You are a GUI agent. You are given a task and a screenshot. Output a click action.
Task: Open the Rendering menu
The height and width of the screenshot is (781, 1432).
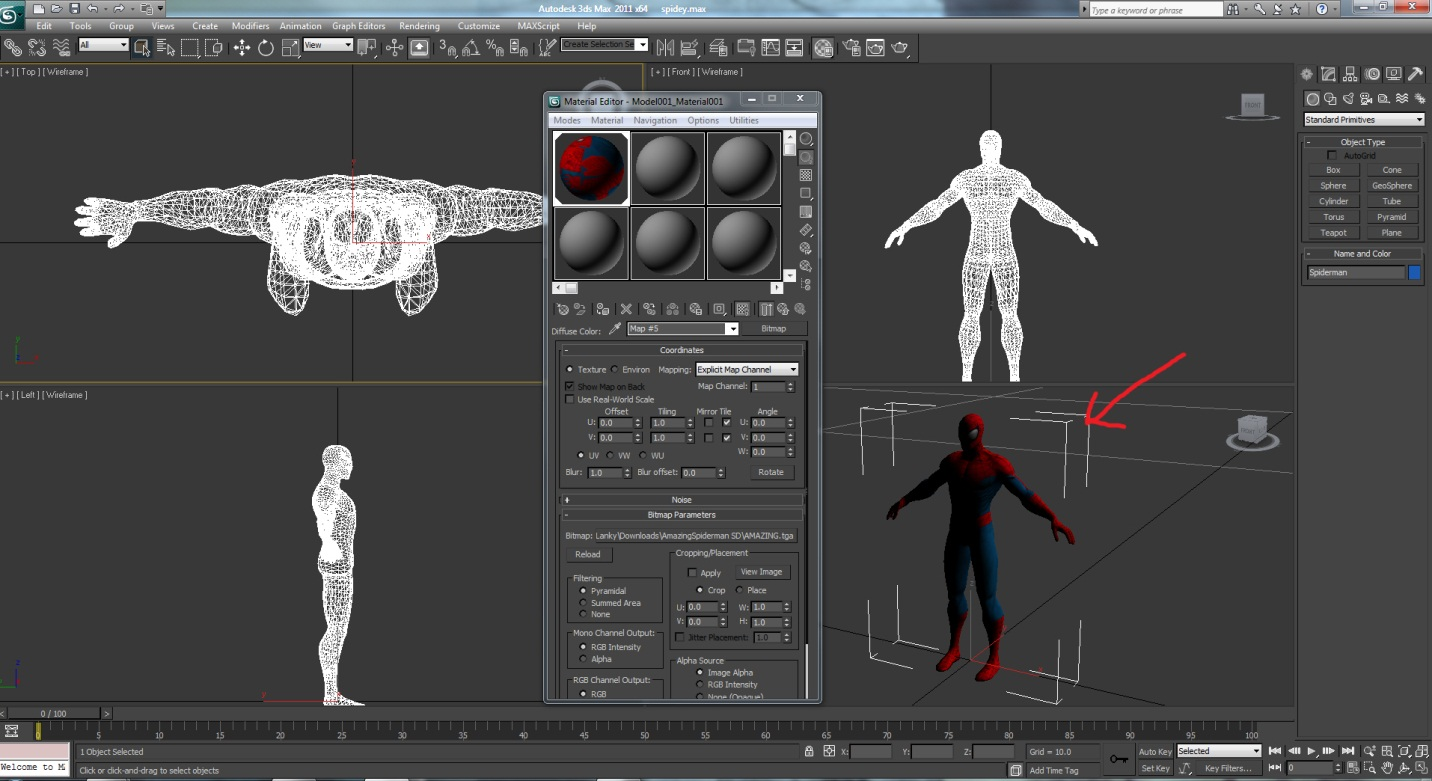click(x=419, y=26)
